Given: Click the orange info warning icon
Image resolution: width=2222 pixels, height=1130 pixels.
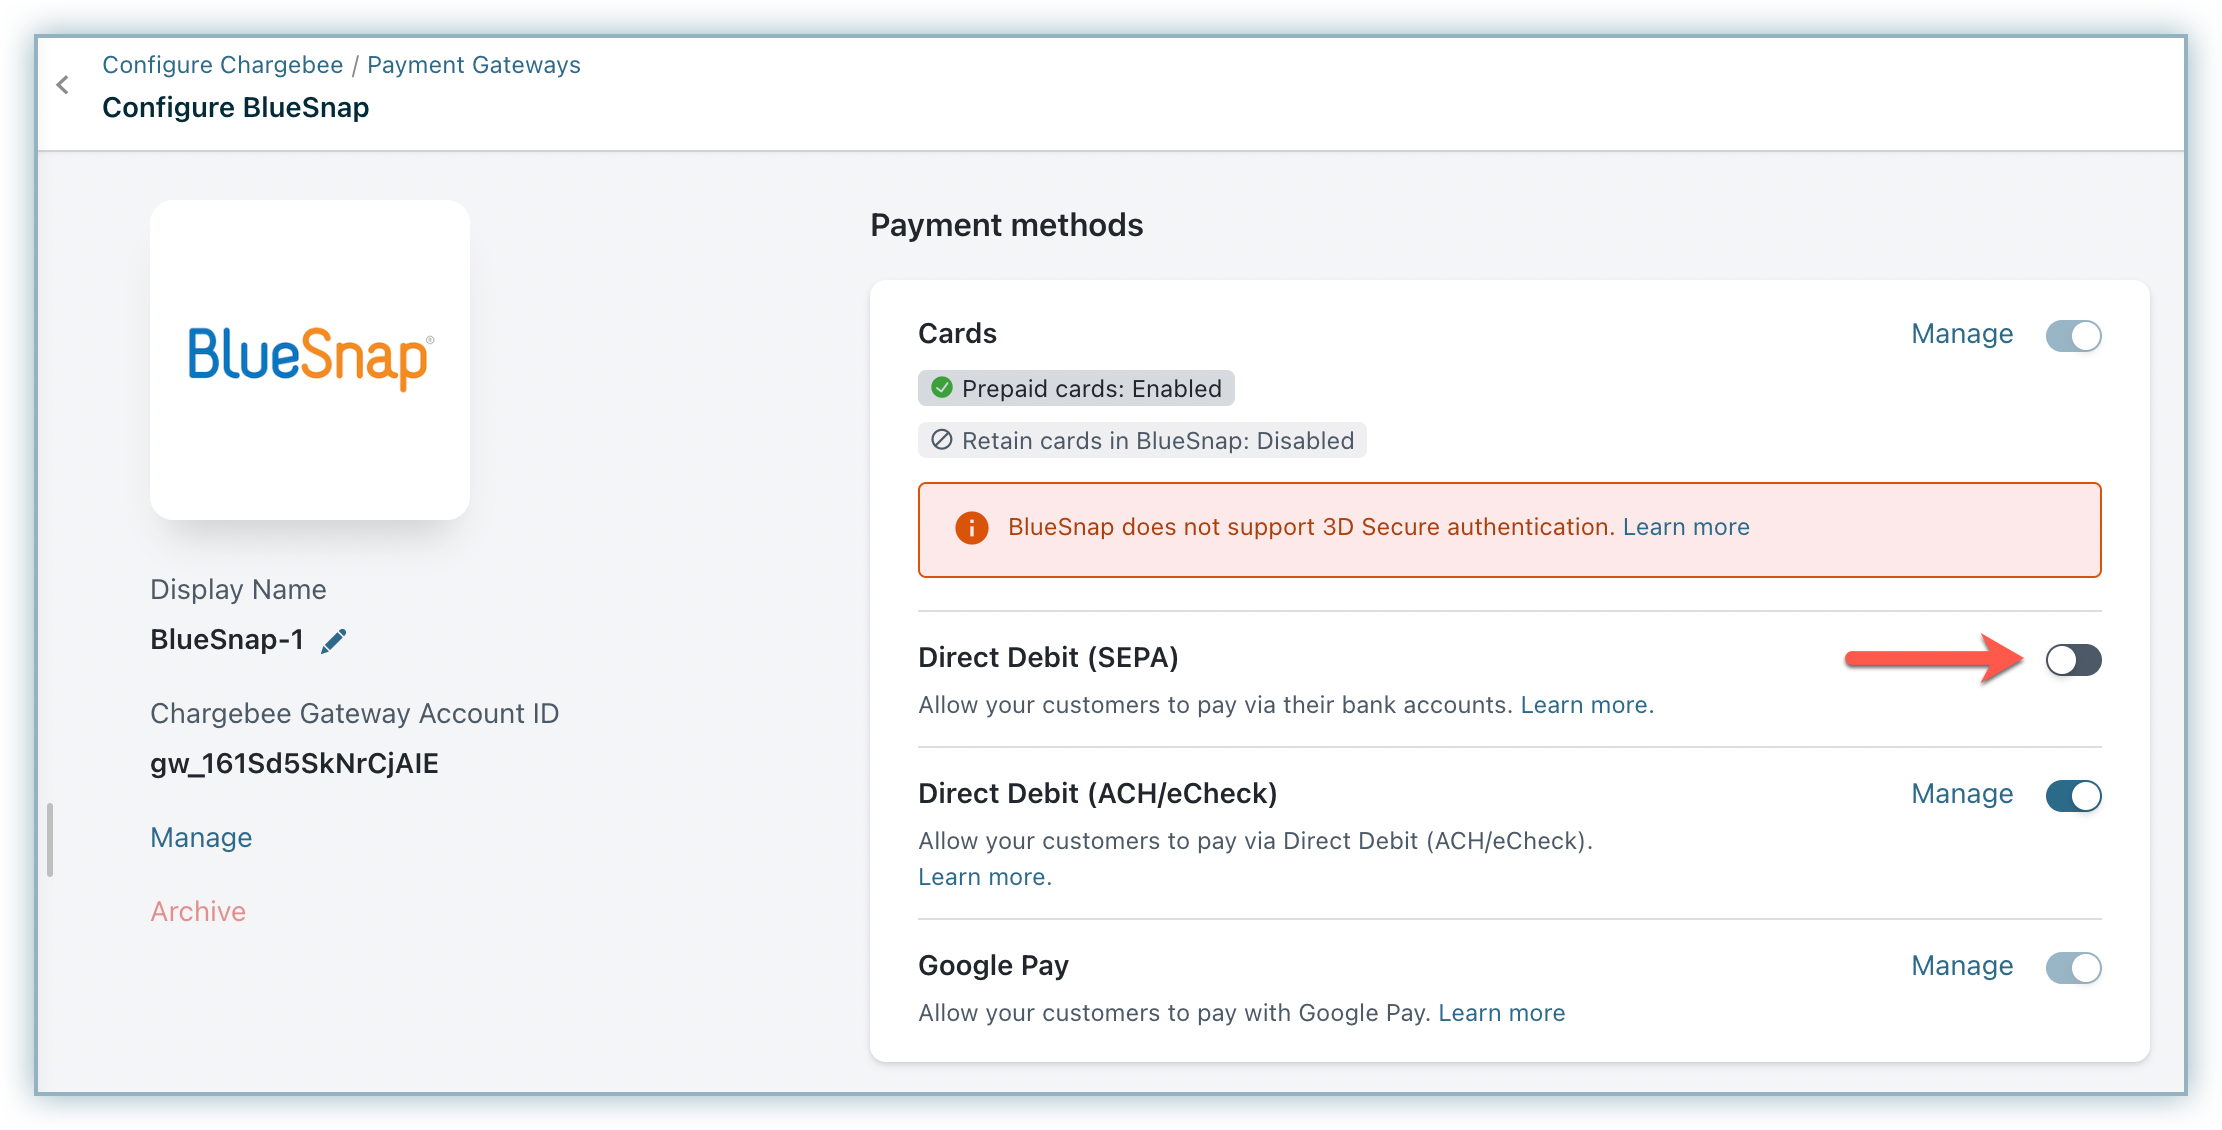Looking at the screenshot, I should 971,528.
